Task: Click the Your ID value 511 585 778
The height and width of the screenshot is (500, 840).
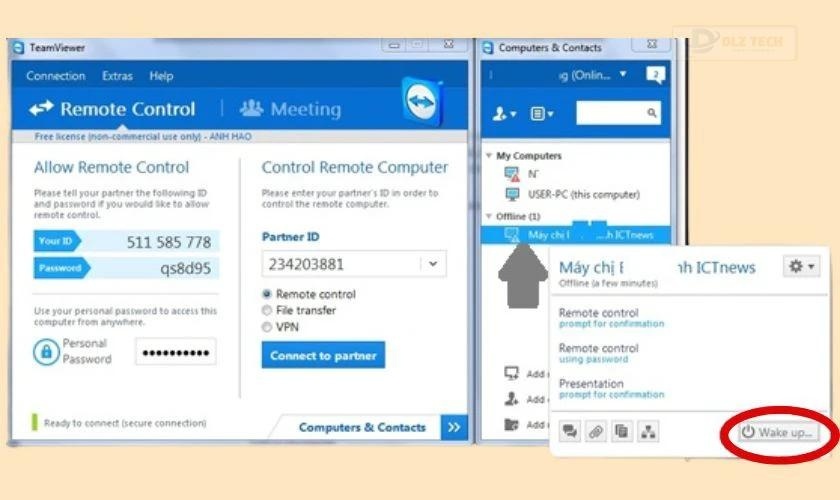Action: click(169, 242)
